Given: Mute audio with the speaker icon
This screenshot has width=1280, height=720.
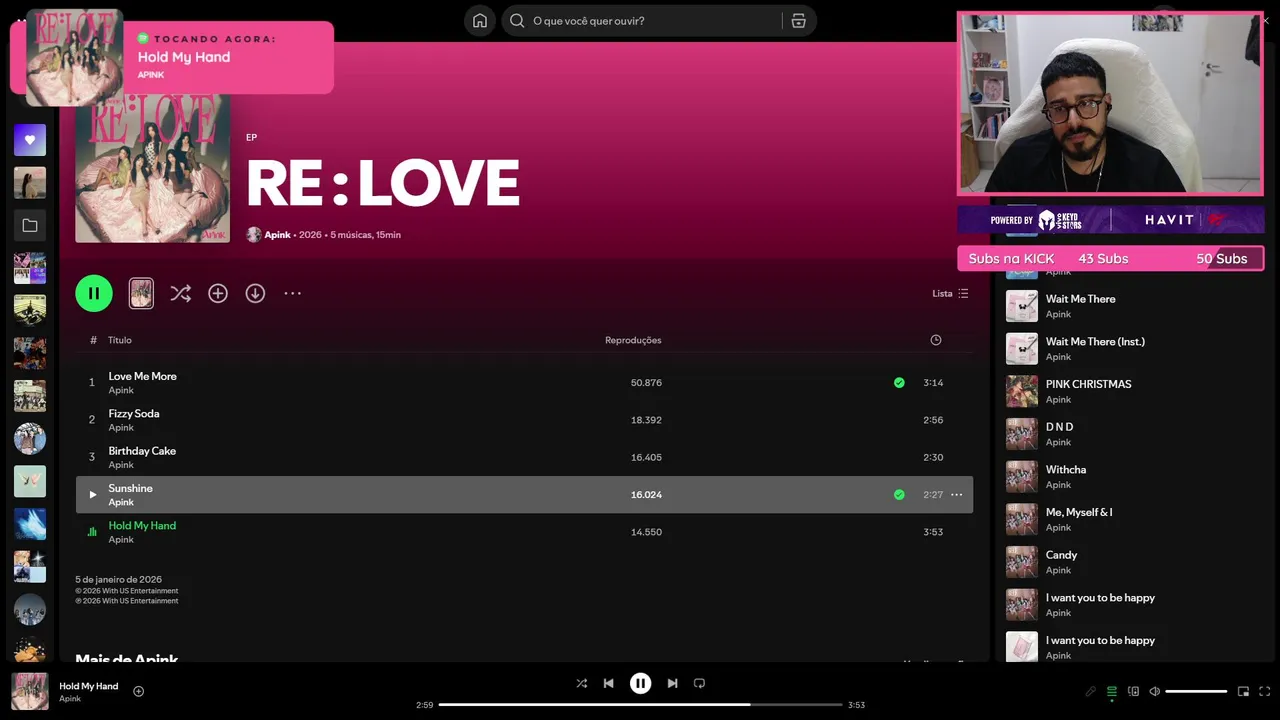Looking at the screenshot, I should point(1154,691).
